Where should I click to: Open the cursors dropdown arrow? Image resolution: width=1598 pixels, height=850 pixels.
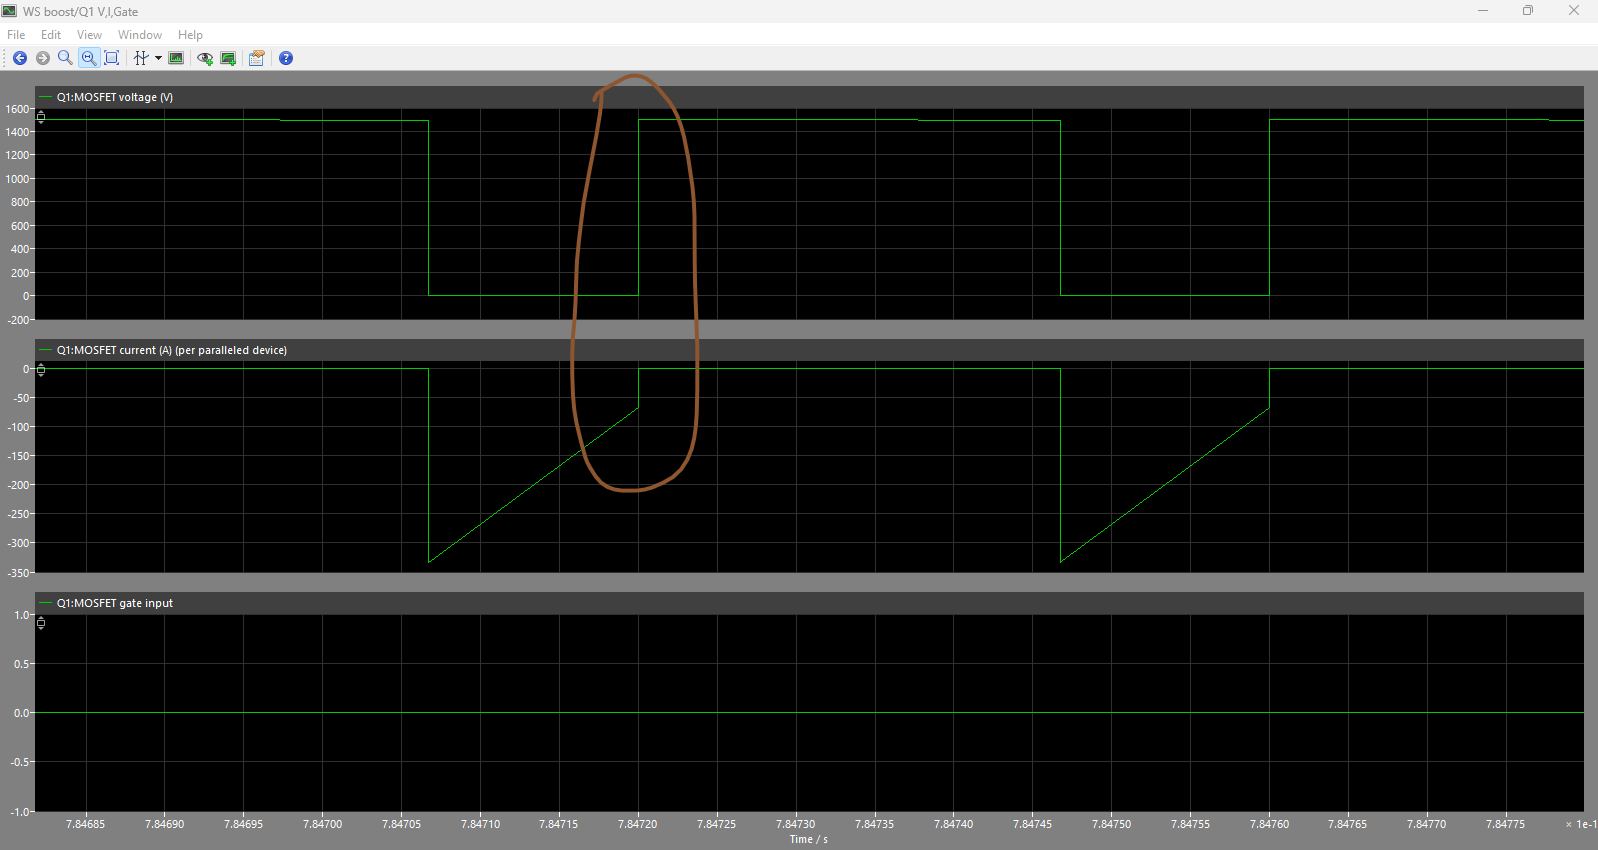click(158, 58)
